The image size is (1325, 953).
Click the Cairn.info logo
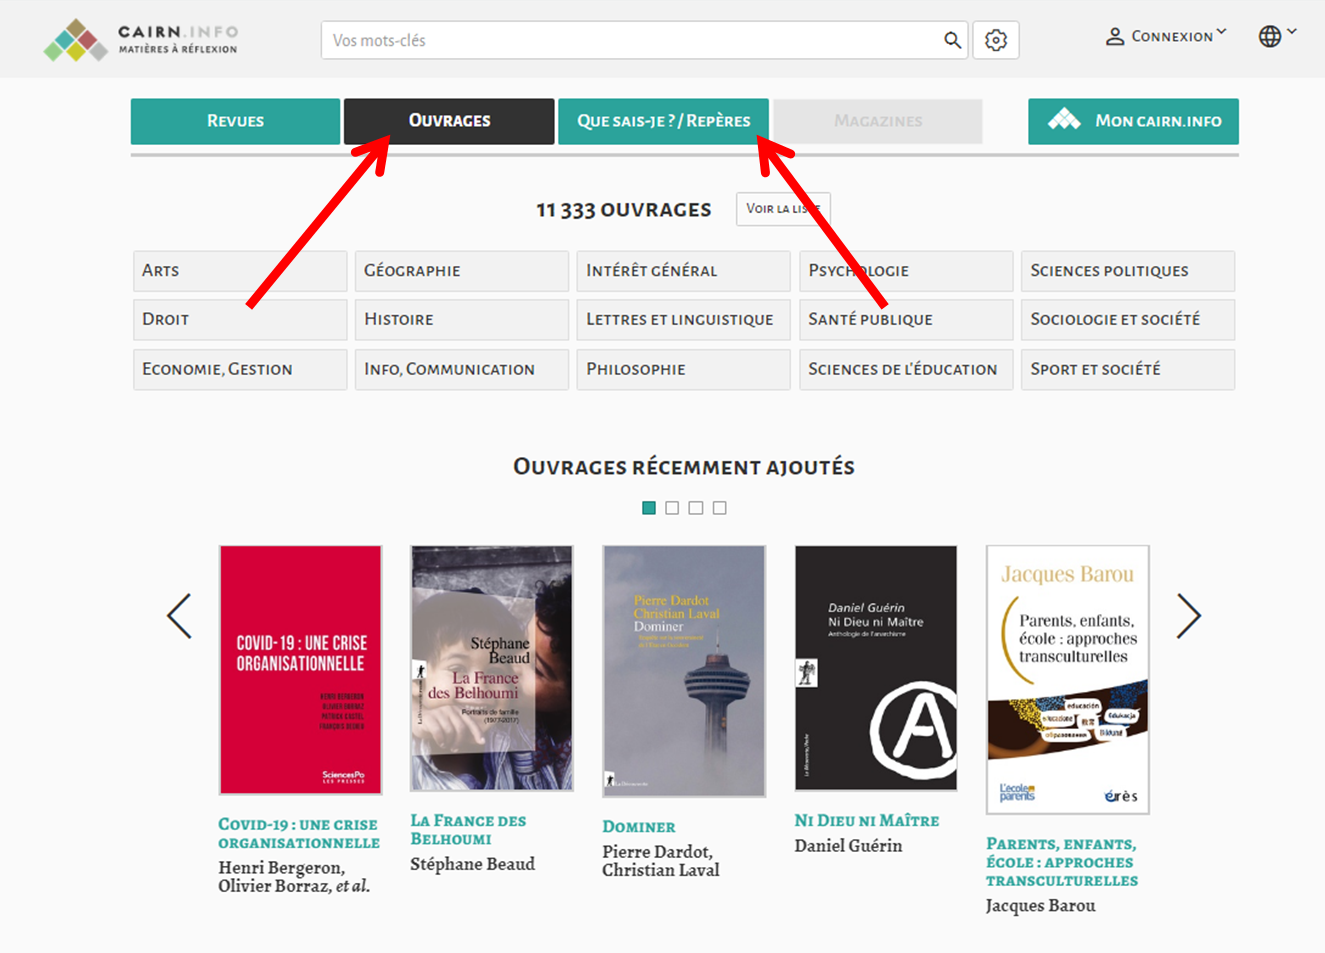coord(140,40)
